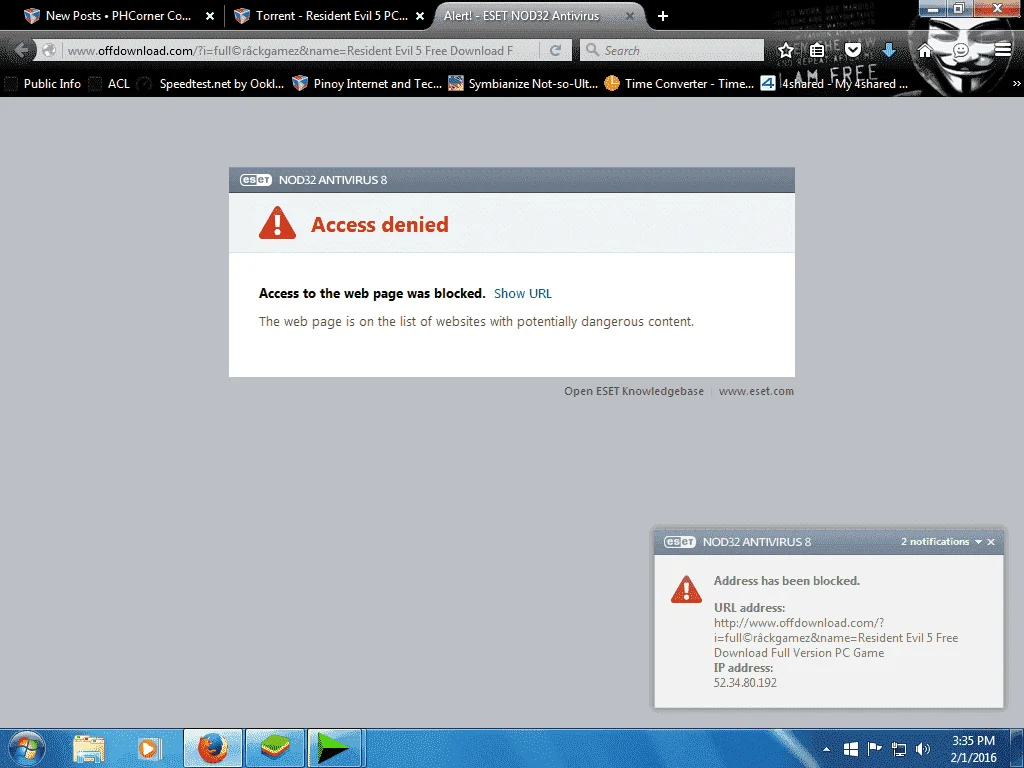
Task: Click Address has been blocked text
Action: (786, 581)
